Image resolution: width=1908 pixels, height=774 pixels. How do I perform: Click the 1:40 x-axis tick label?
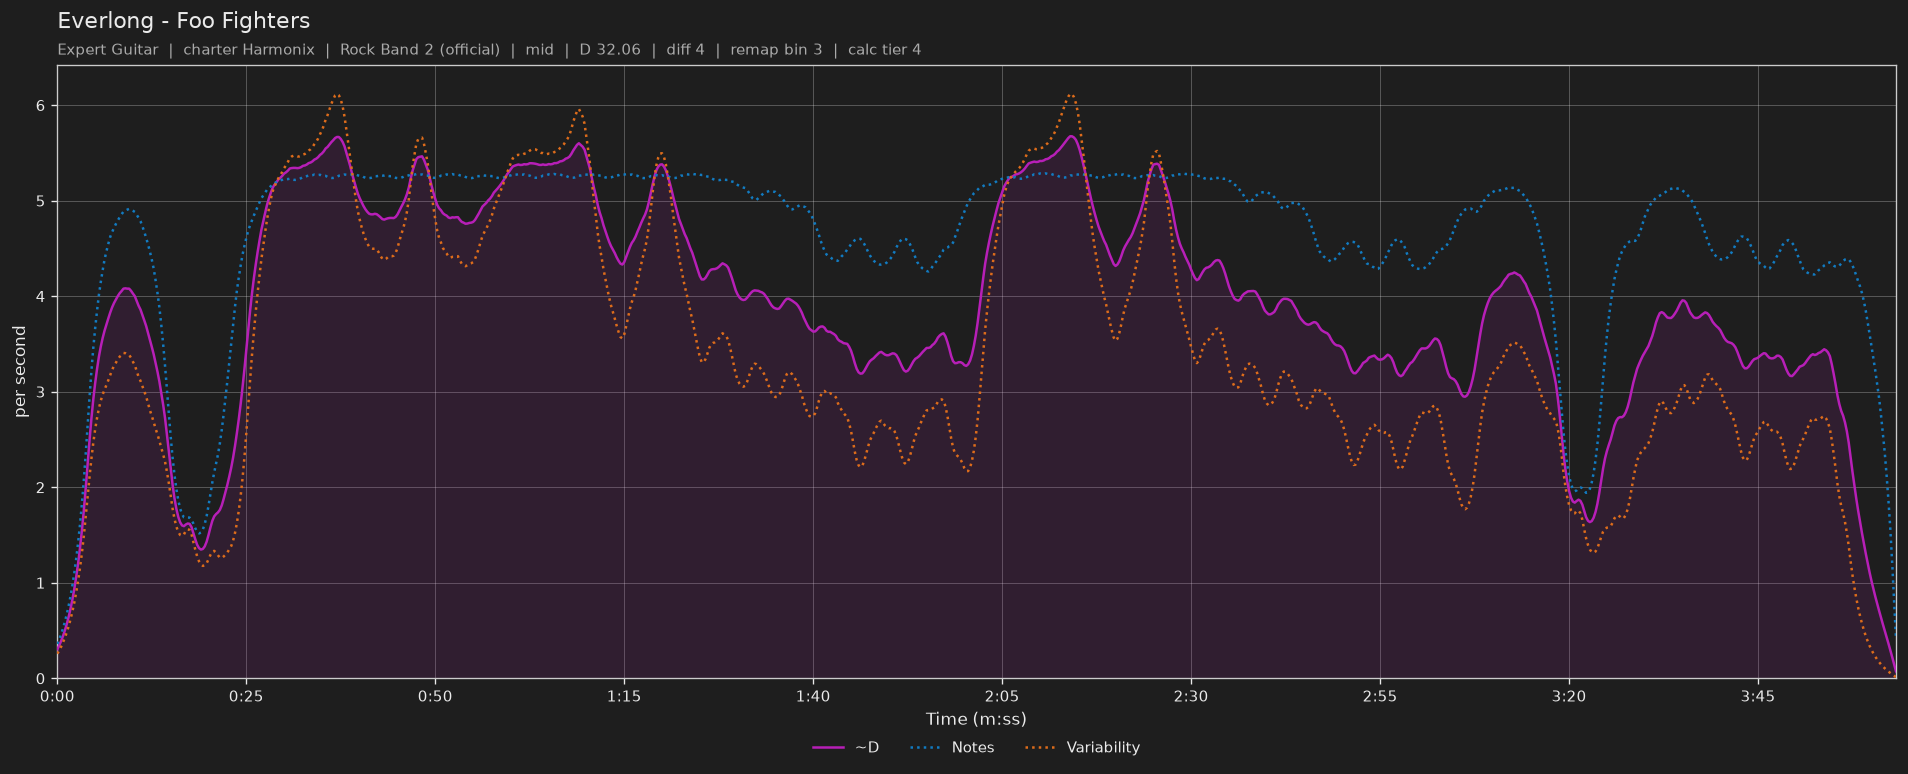813,696
